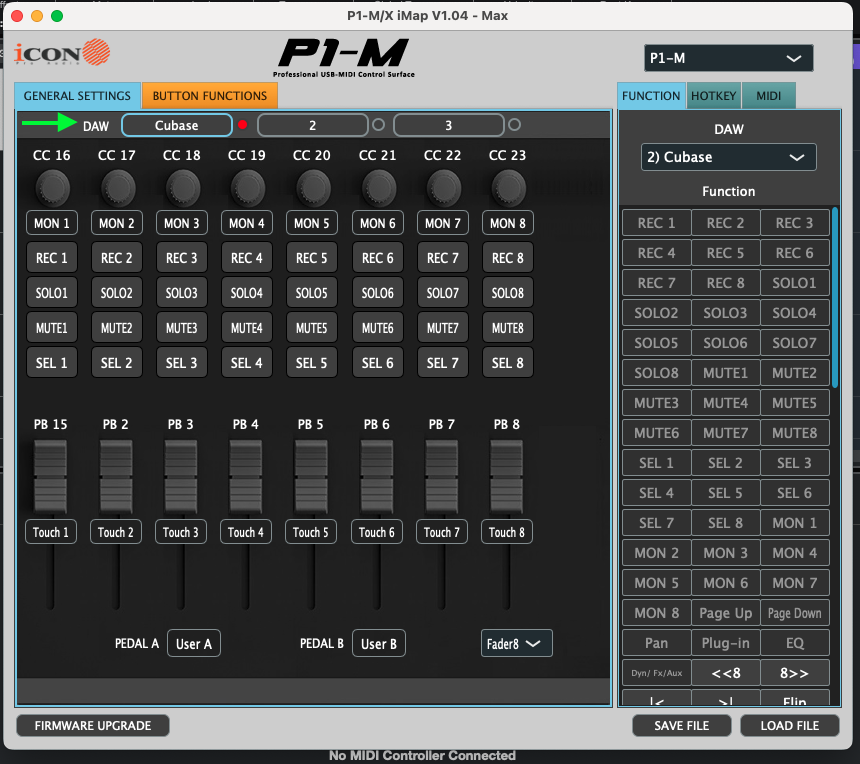Click the PB 8 fader cap

506,476
